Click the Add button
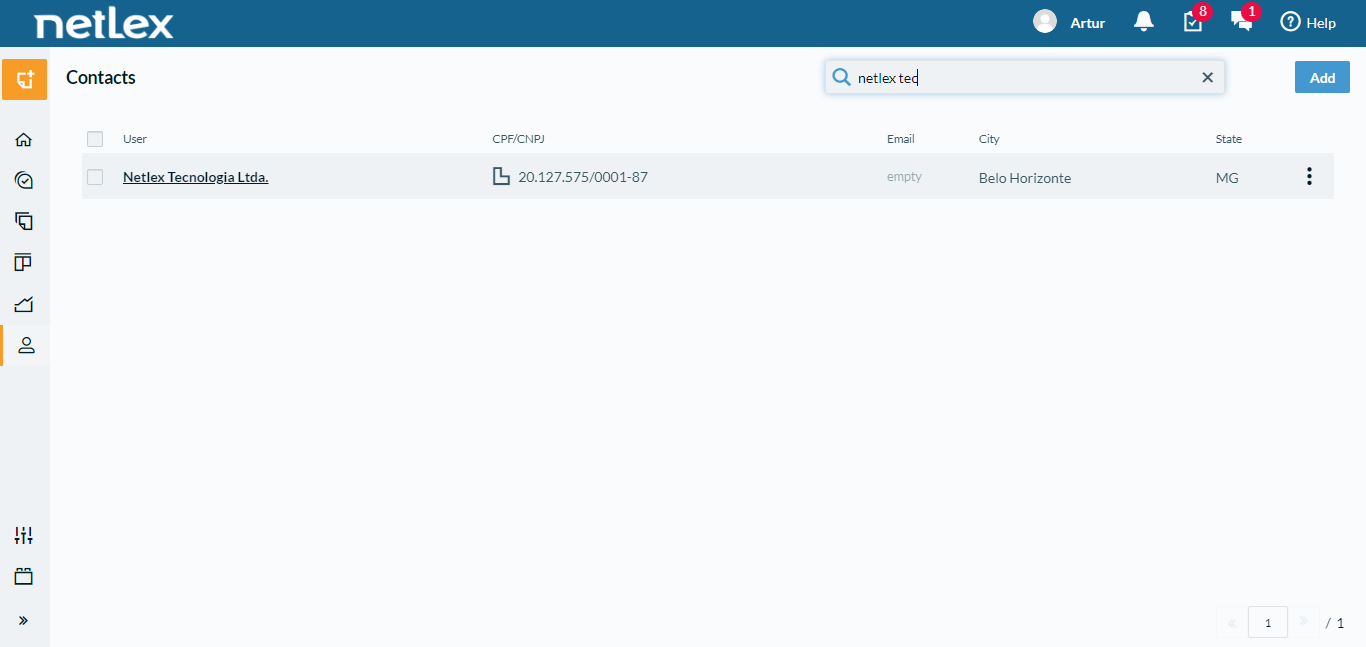This screenshot has height=647, width=1366. point(1322,77)
